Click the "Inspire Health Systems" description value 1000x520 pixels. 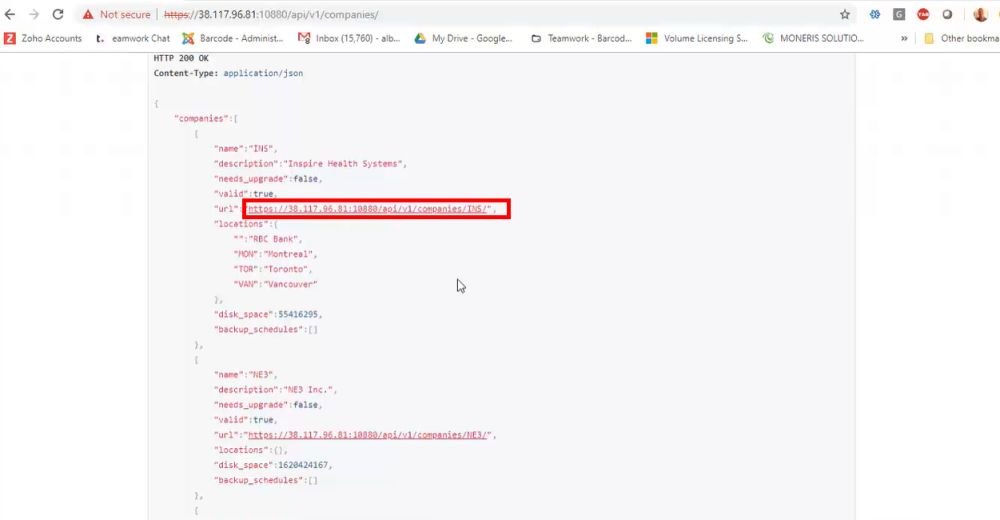click(343, 163)
